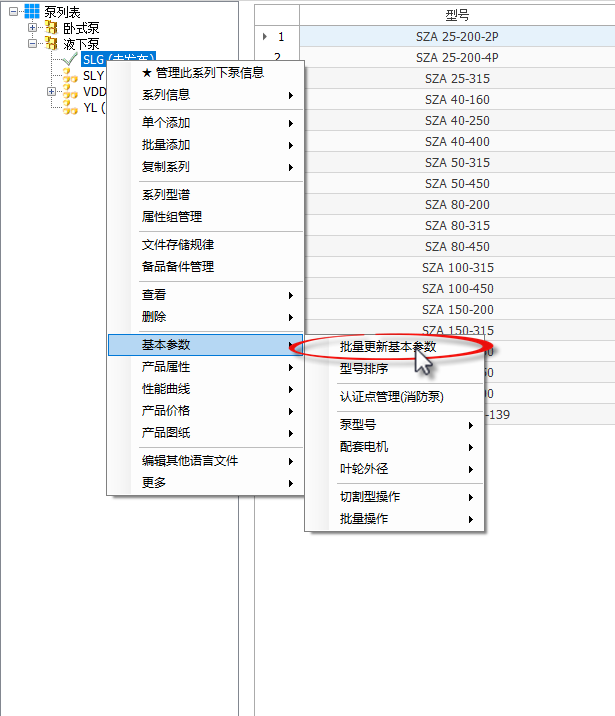Open the 批量添加 submenu
The width and height of the screenshot is (615, 716).
[x=205, y=145]
